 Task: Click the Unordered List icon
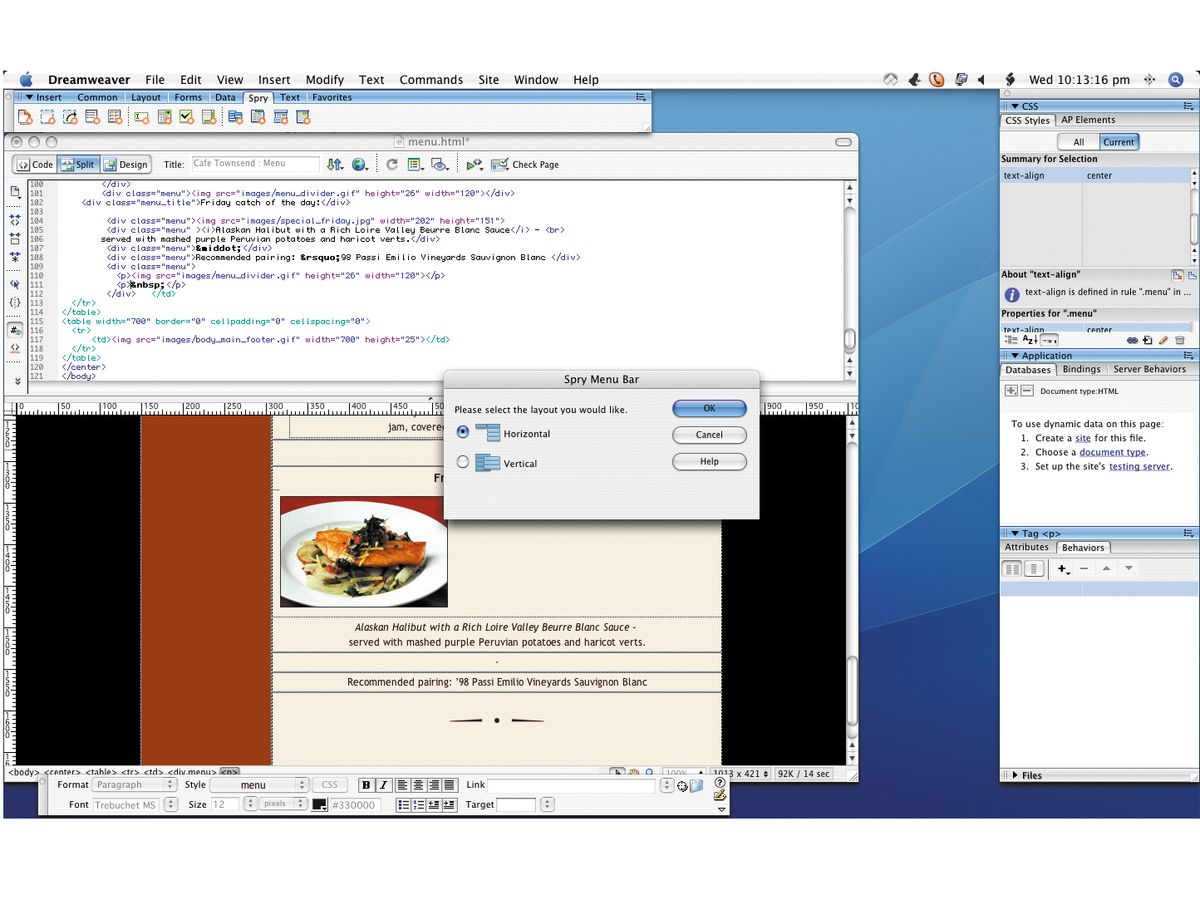point(403,805)
